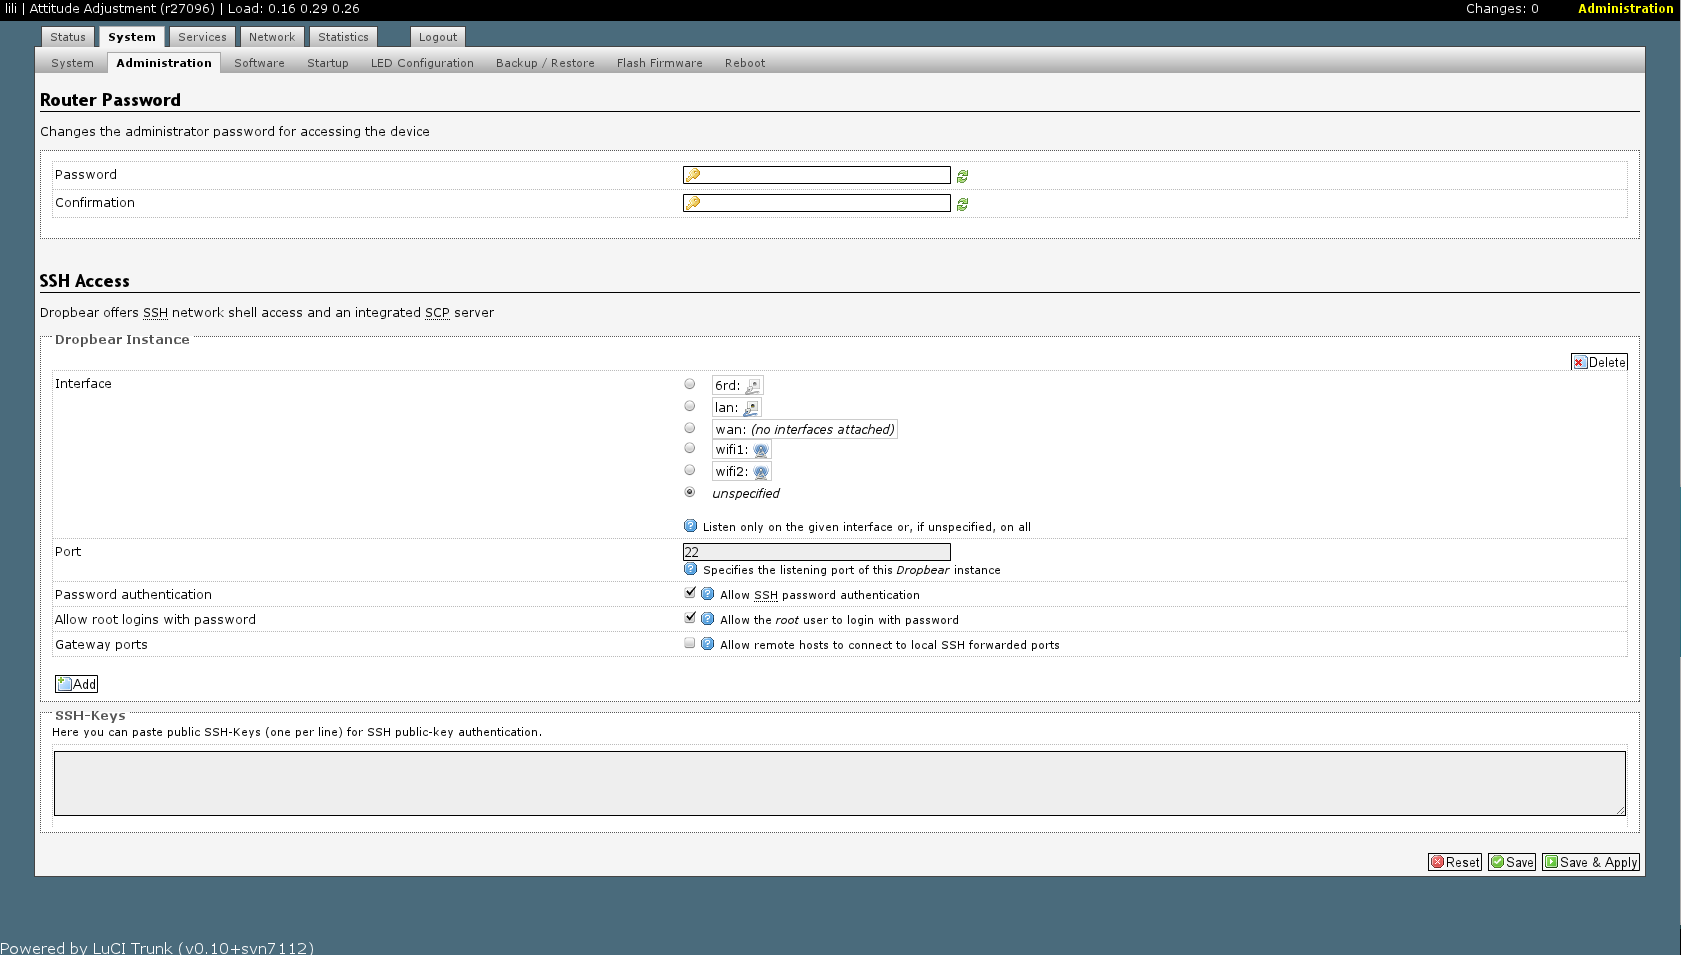Click the Powered by LuCI Trunk link
Image resolution: width=1681 pixels, height=955 pixels.
(x=157, y=947)
